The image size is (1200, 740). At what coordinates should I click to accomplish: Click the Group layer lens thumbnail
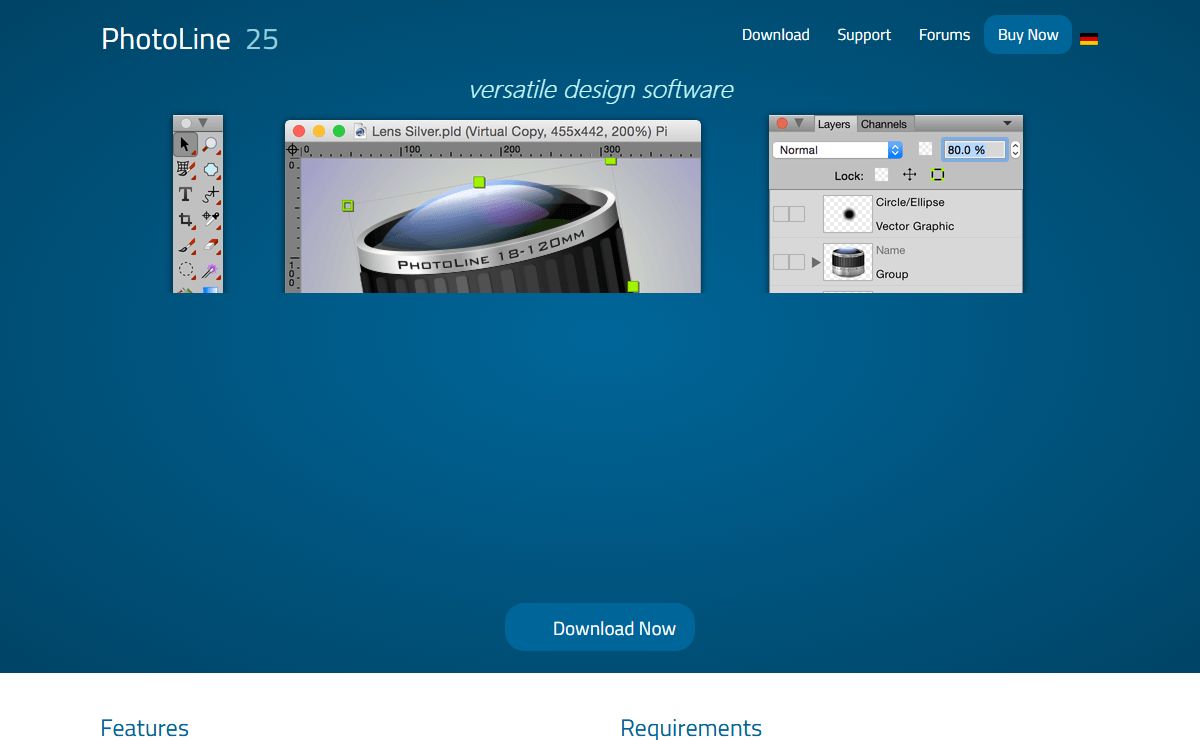click(x=848, y=262)
